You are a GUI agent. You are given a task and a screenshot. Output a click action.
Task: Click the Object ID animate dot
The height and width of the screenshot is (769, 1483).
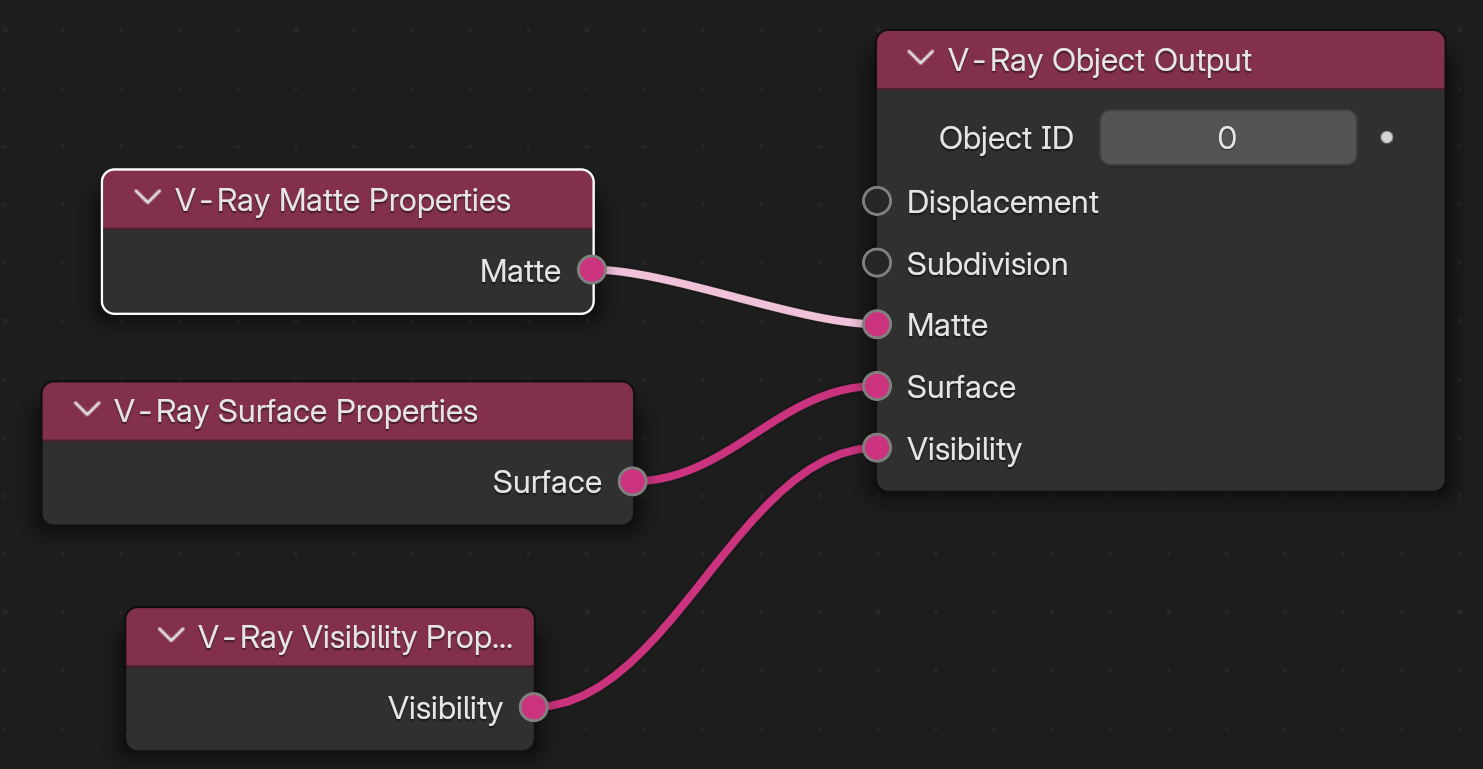(x=1387, y=138)
